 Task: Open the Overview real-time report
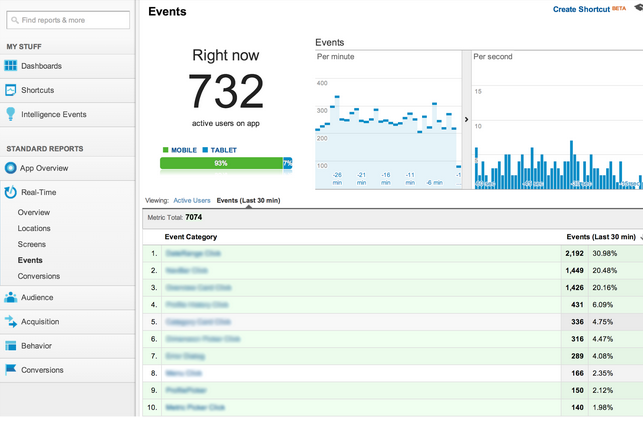(x=33, y=212)
